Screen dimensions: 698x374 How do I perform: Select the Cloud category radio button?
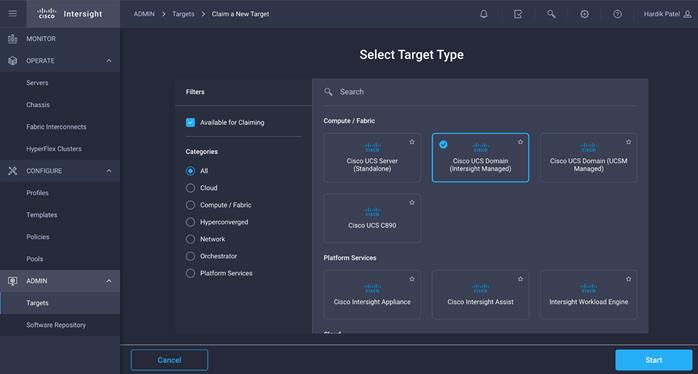click(x=191, y=188)
